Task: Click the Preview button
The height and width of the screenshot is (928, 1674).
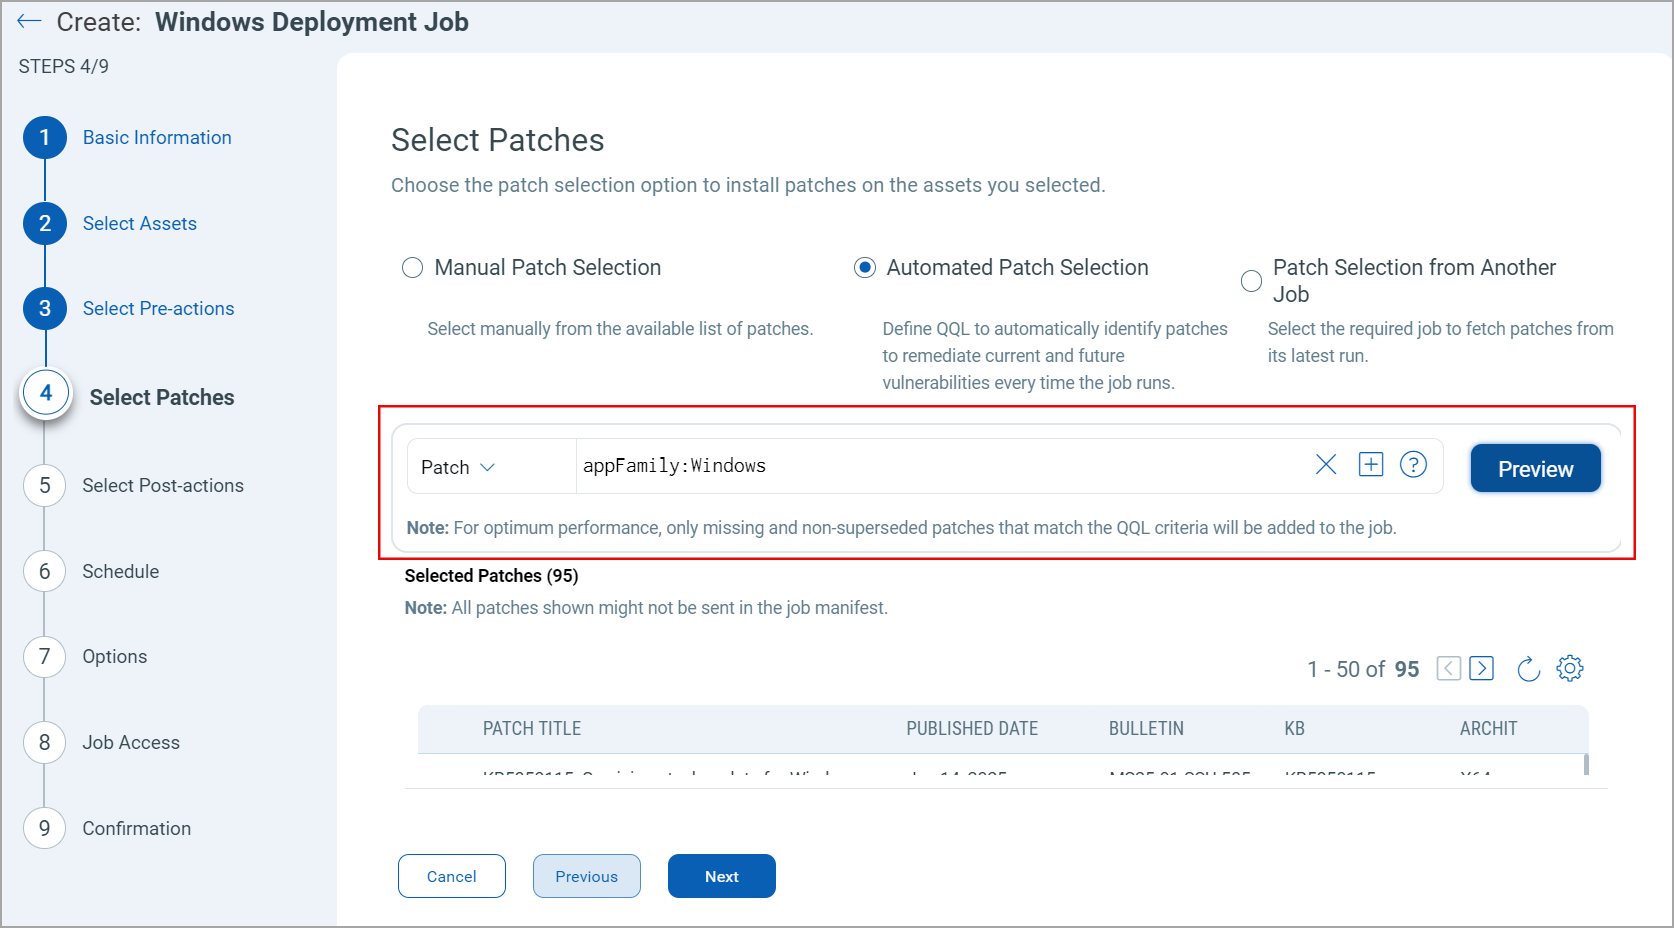Action: 1535,468
